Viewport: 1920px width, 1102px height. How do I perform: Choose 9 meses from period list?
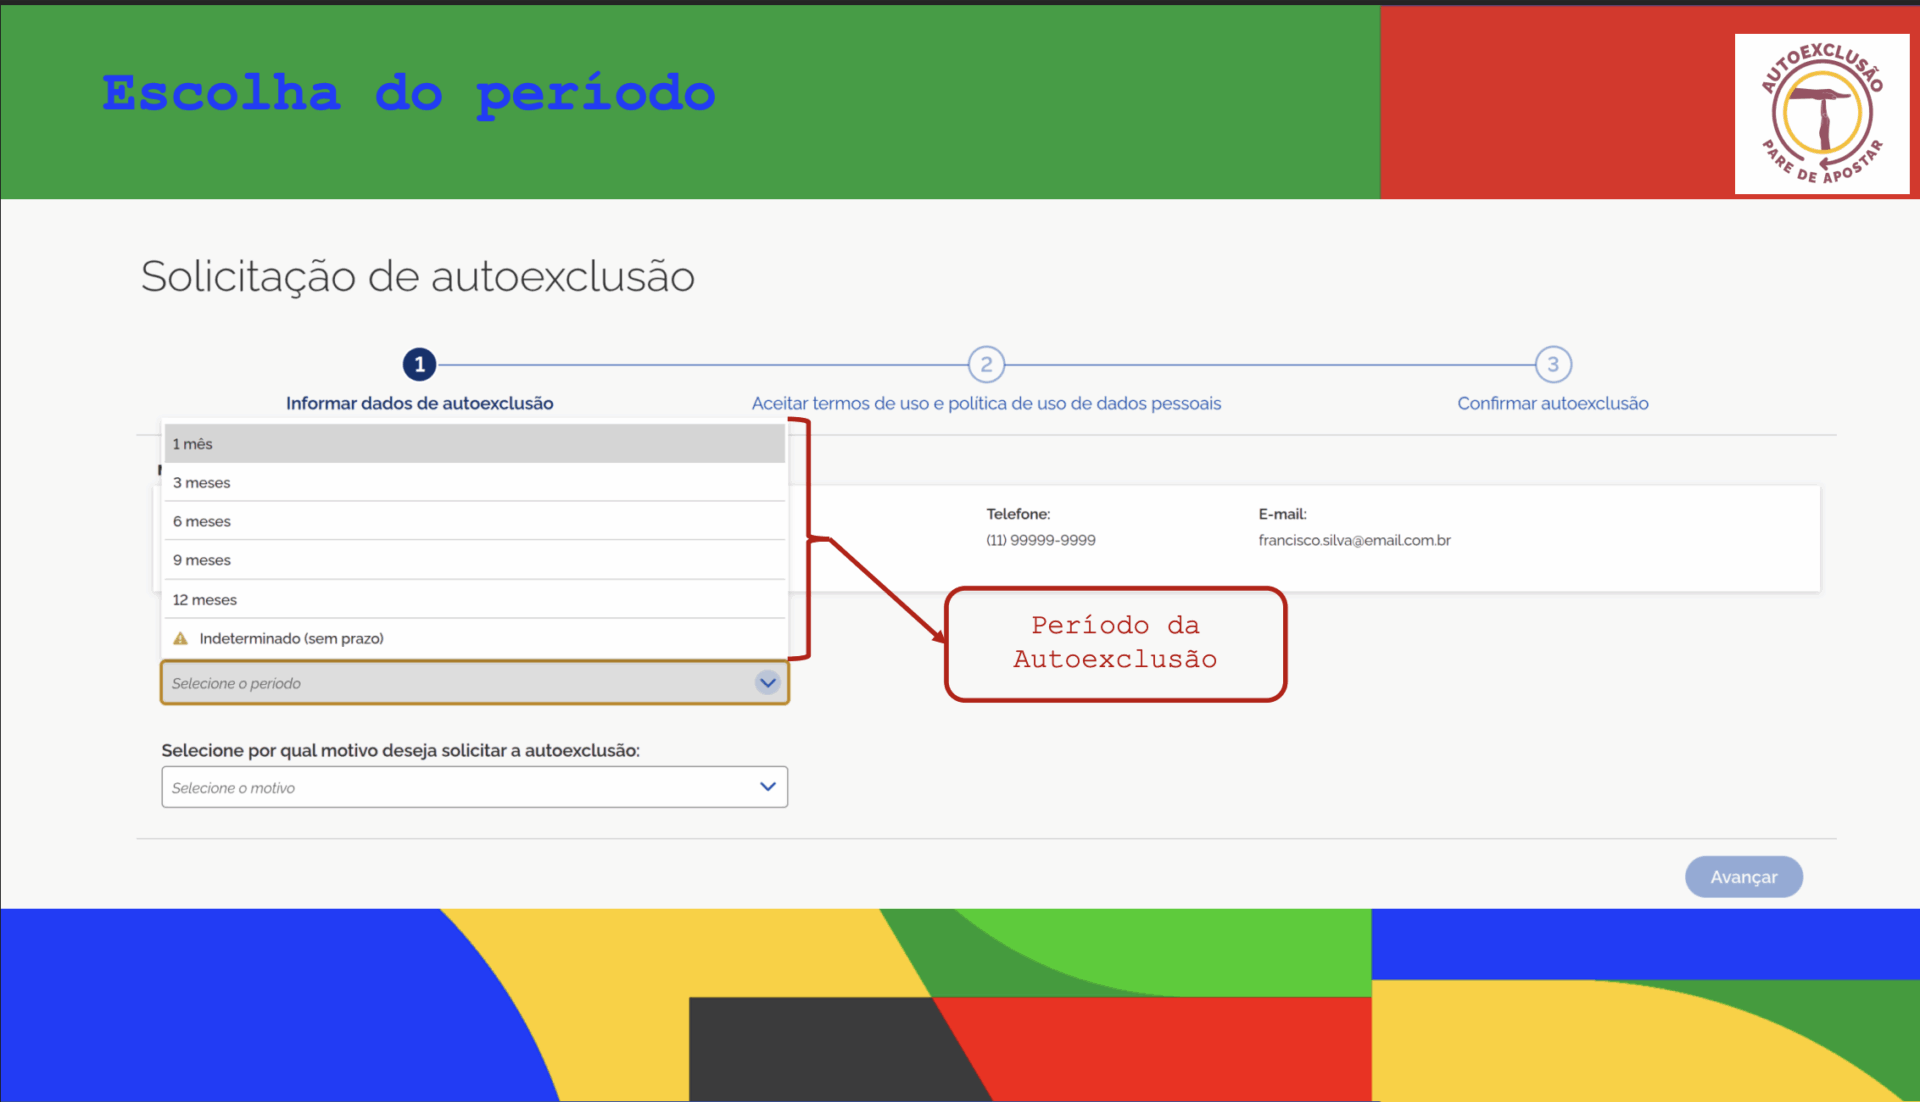tap(474, 560)
